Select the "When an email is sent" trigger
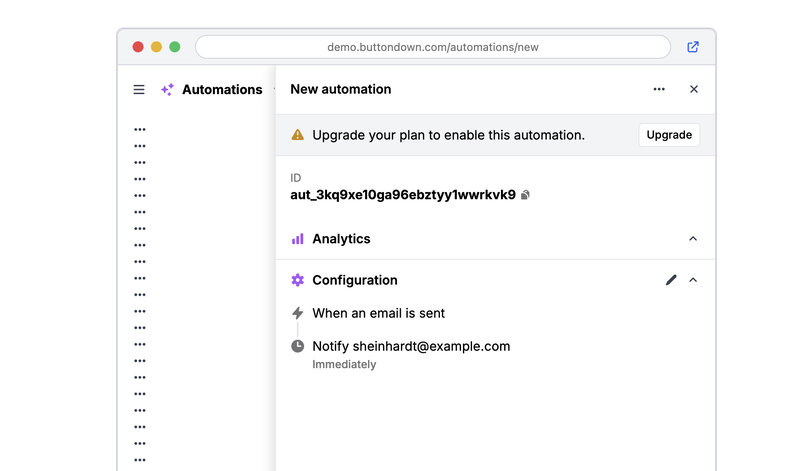800x471 pixels. 378,313
